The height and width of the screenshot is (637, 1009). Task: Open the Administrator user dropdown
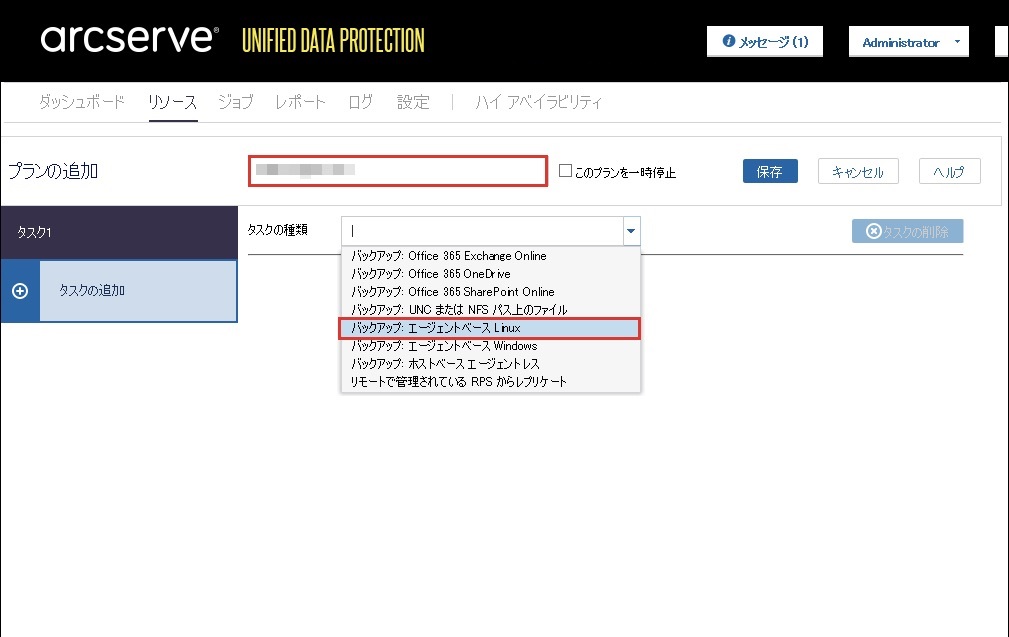click(909, 42)
